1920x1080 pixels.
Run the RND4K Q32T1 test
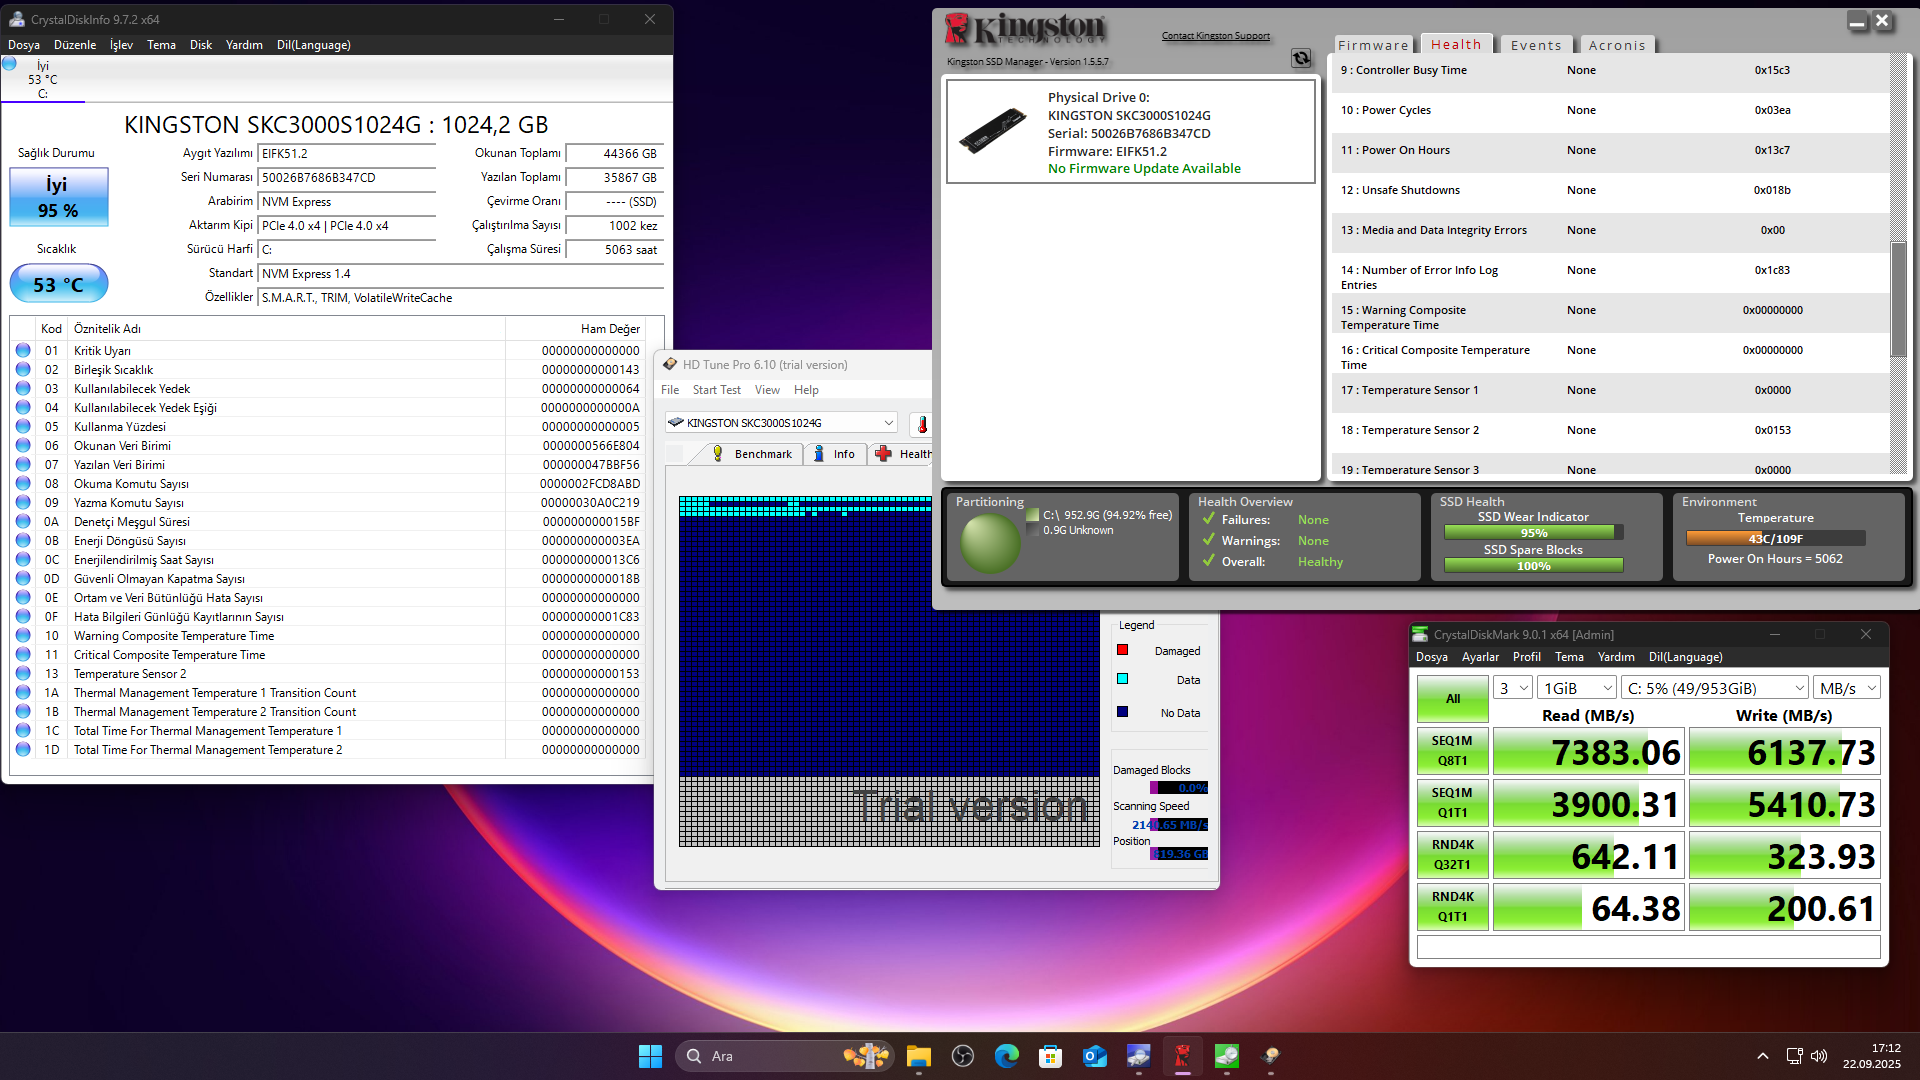pyautogui.click(x=1453, y=855)
